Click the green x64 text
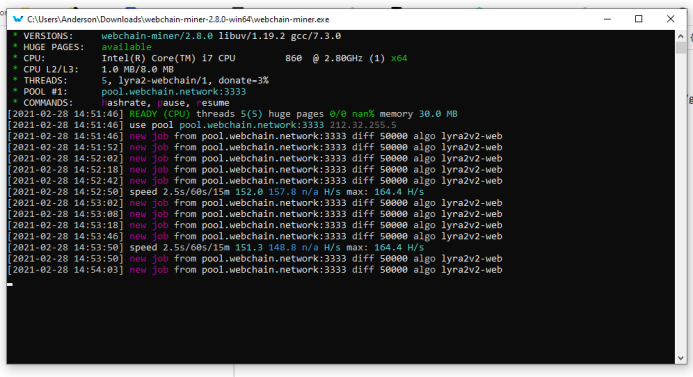 (399, 58)
